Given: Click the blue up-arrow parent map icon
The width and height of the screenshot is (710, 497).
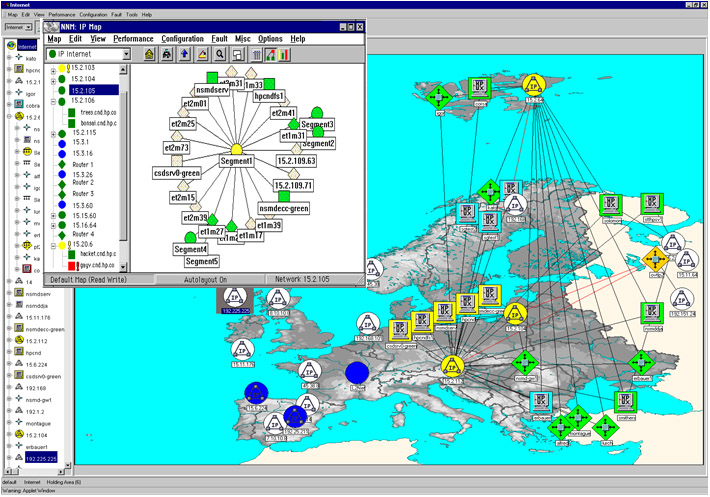Looking at the screenshot, I should point(184,54).
